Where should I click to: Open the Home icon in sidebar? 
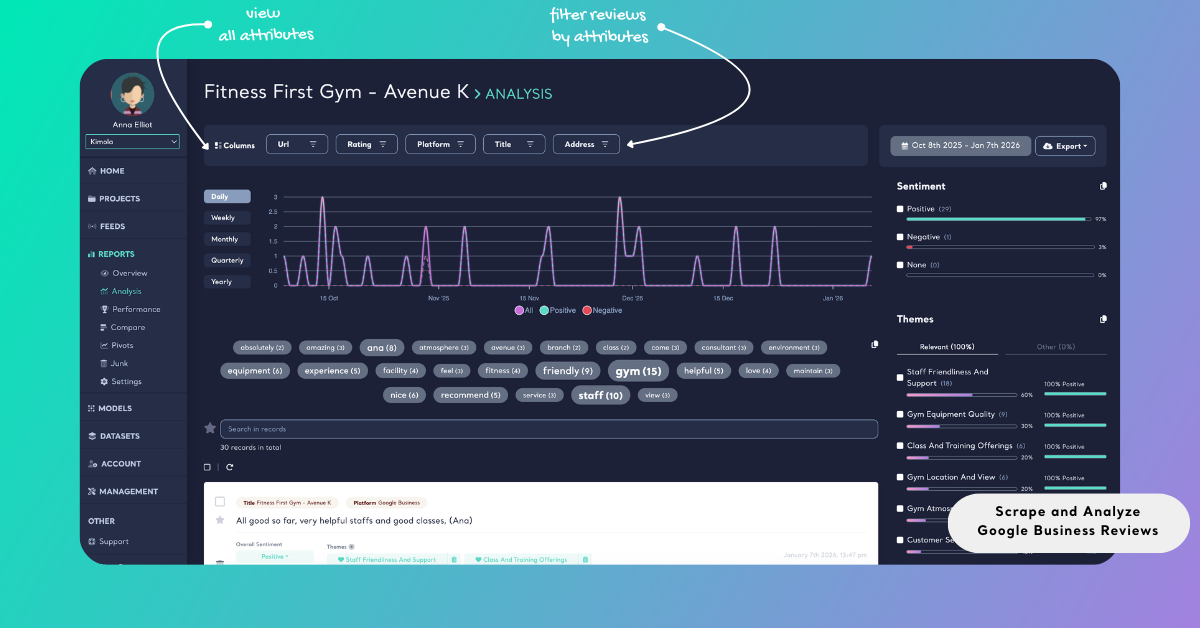92,171
